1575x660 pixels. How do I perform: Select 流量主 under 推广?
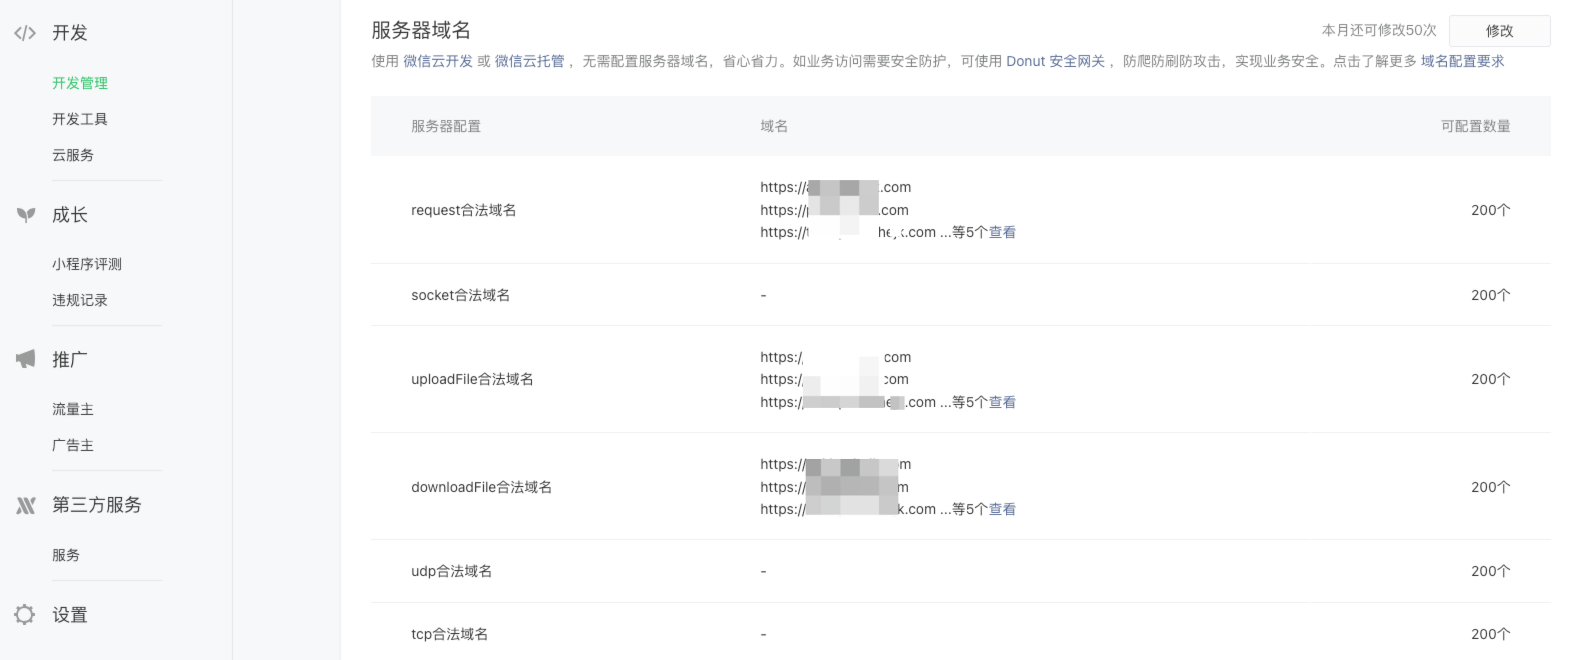(x=73, y=409)
